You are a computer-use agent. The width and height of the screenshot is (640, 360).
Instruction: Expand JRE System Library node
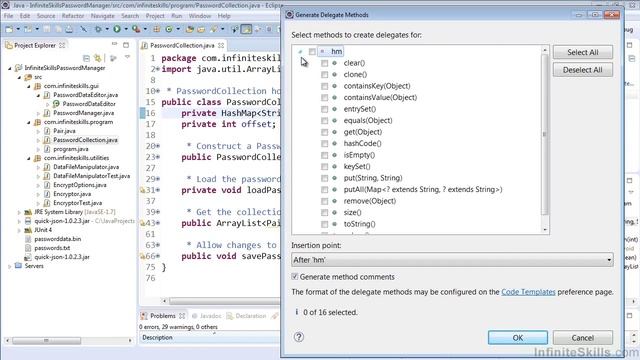coord(19,212)
